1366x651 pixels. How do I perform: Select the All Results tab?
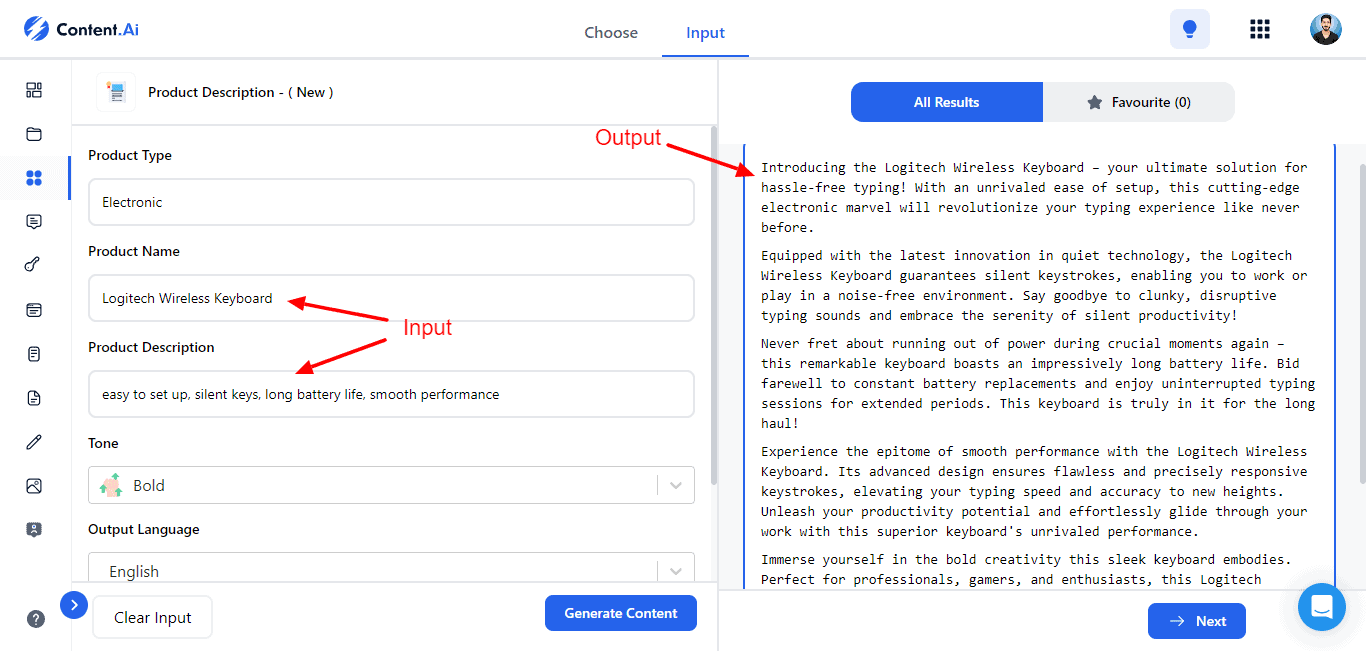[x=946, y=102]
